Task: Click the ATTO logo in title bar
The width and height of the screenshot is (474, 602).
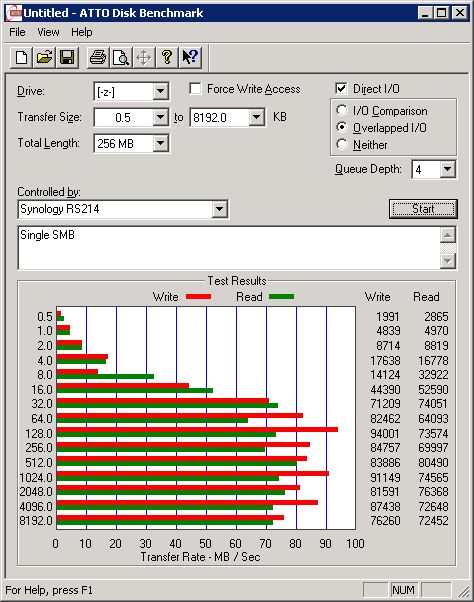Action: [x=14, y=13]
